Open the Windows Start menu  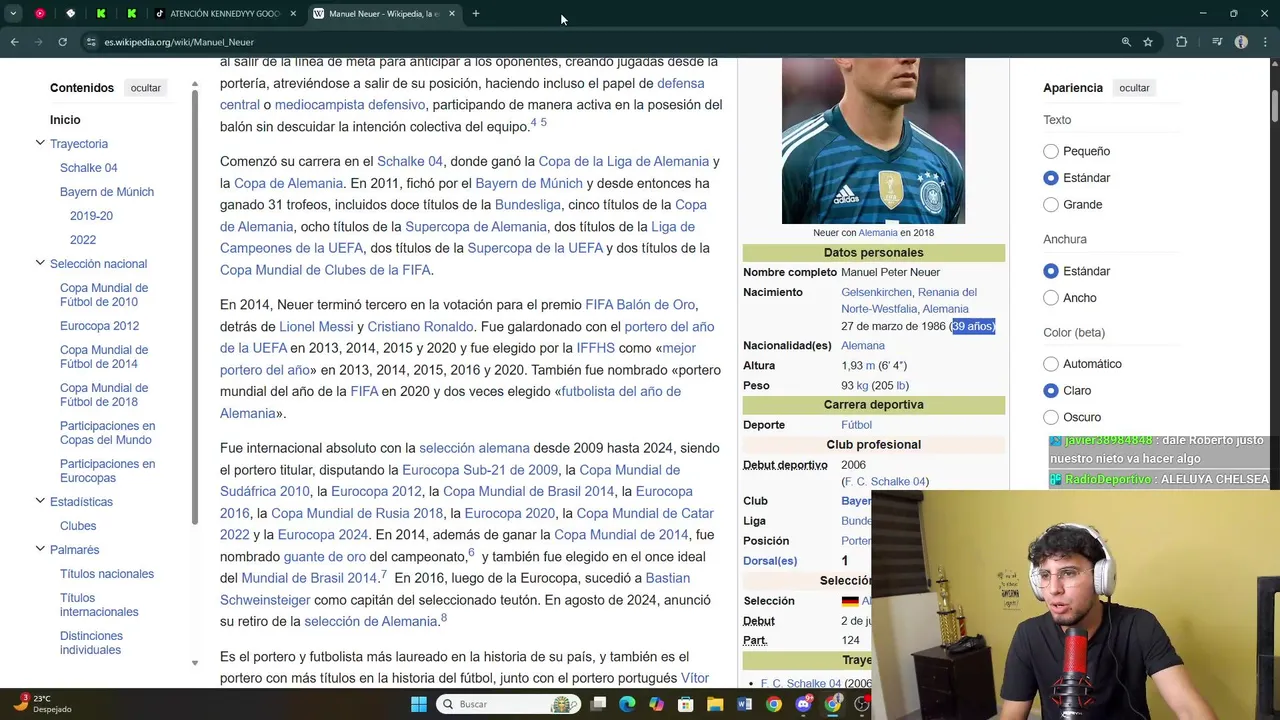click(419, 704)
